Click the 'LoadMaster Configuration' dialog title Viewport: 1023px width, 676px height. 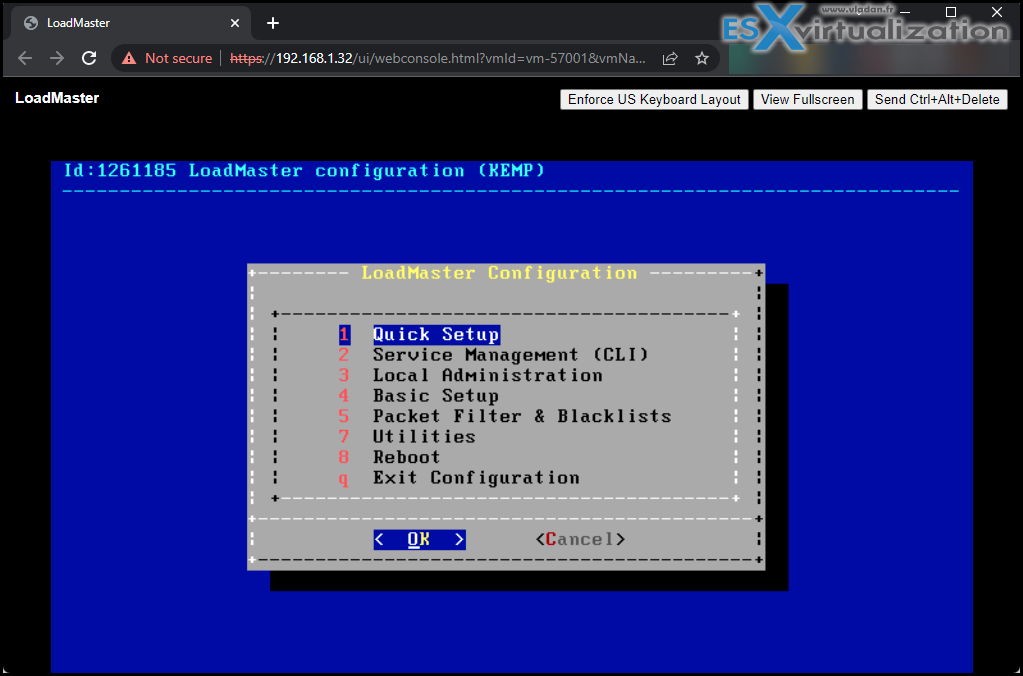[499, 273]
